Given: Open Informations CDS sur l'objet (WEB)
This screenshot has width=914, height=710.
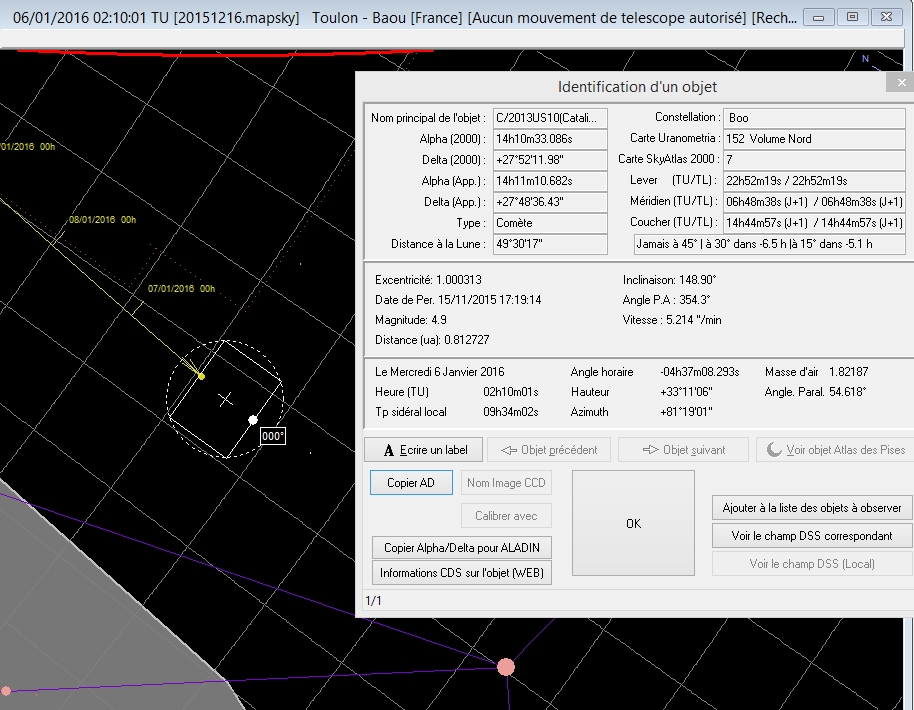Looking at the screenshot, I should coord(460,573).
